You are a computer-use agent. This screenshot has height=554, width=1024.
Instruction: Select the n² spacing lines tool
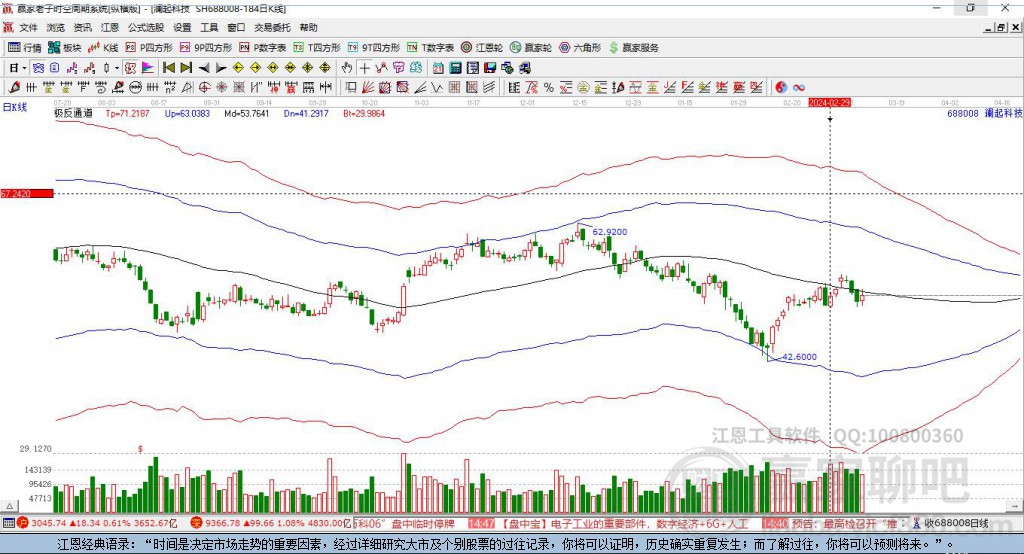pos(170,88)
